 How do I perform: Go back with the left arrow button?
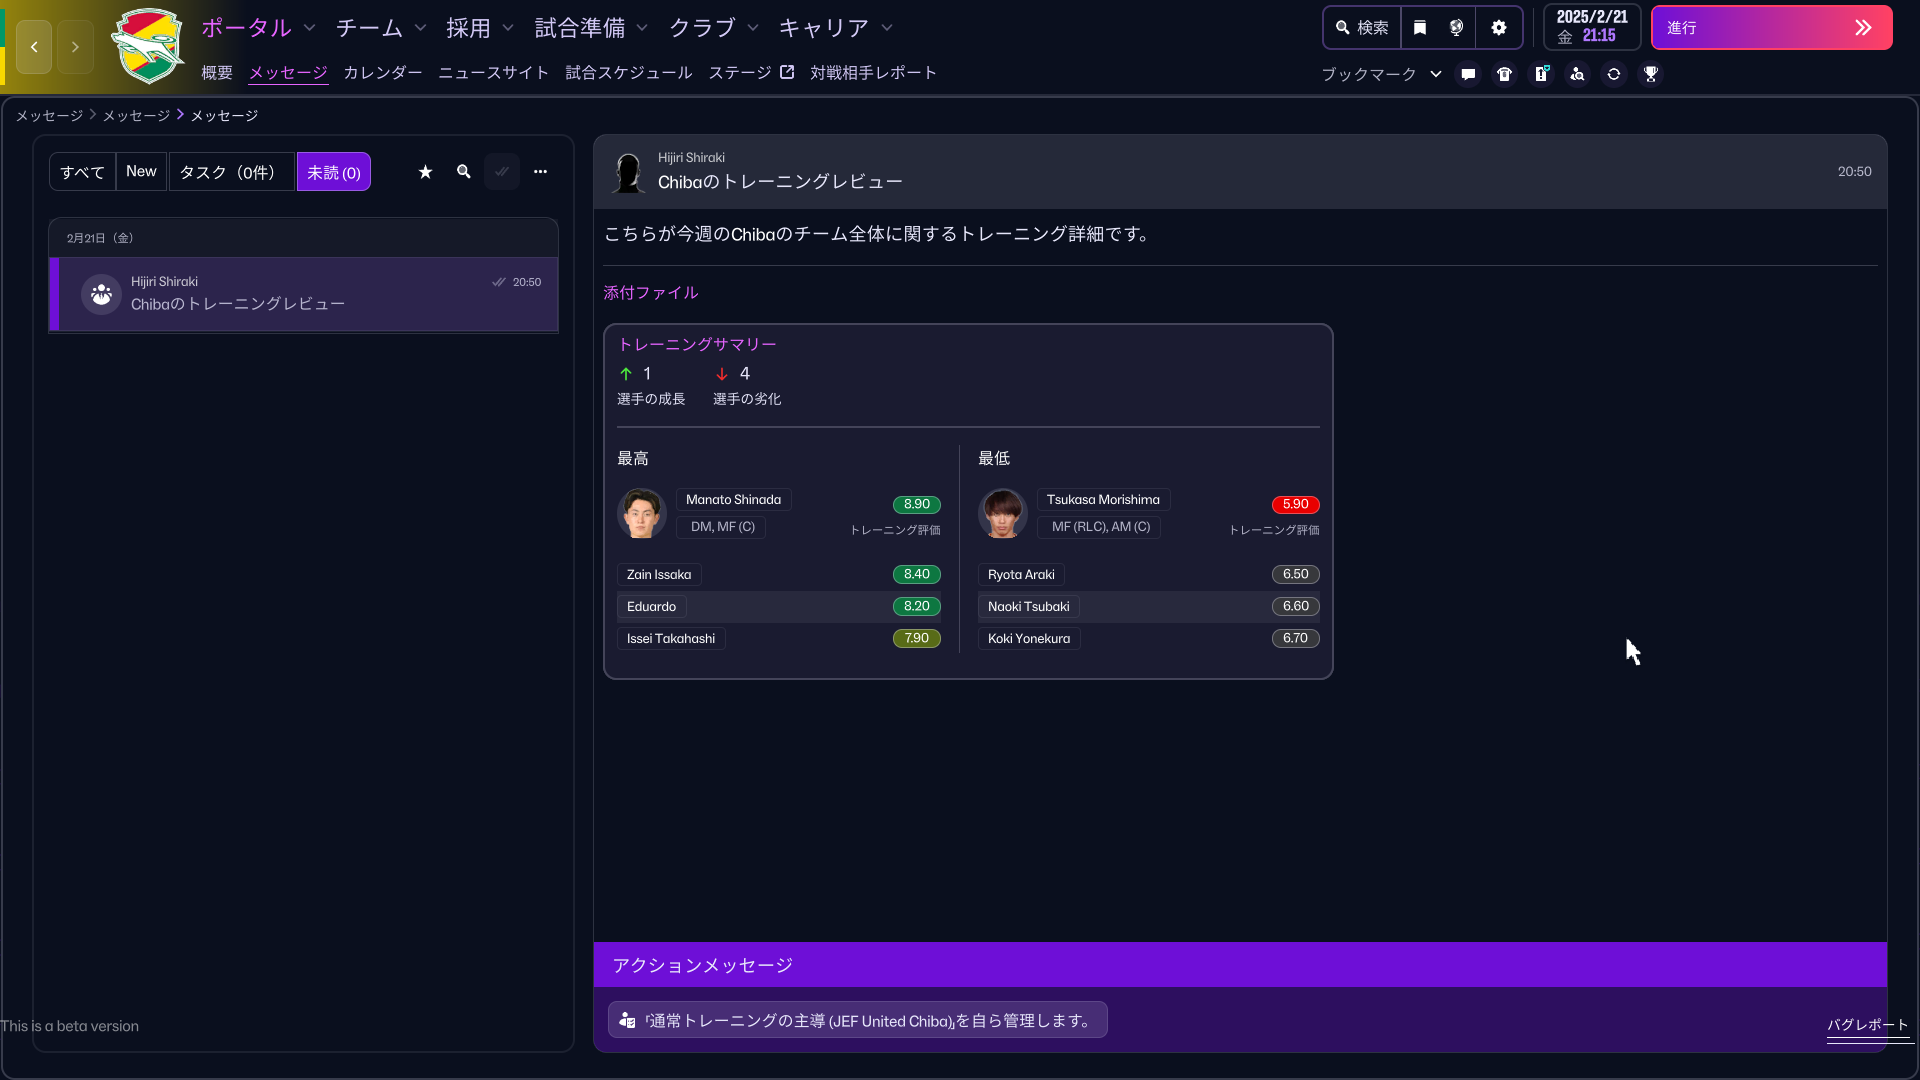pos(34,47)
